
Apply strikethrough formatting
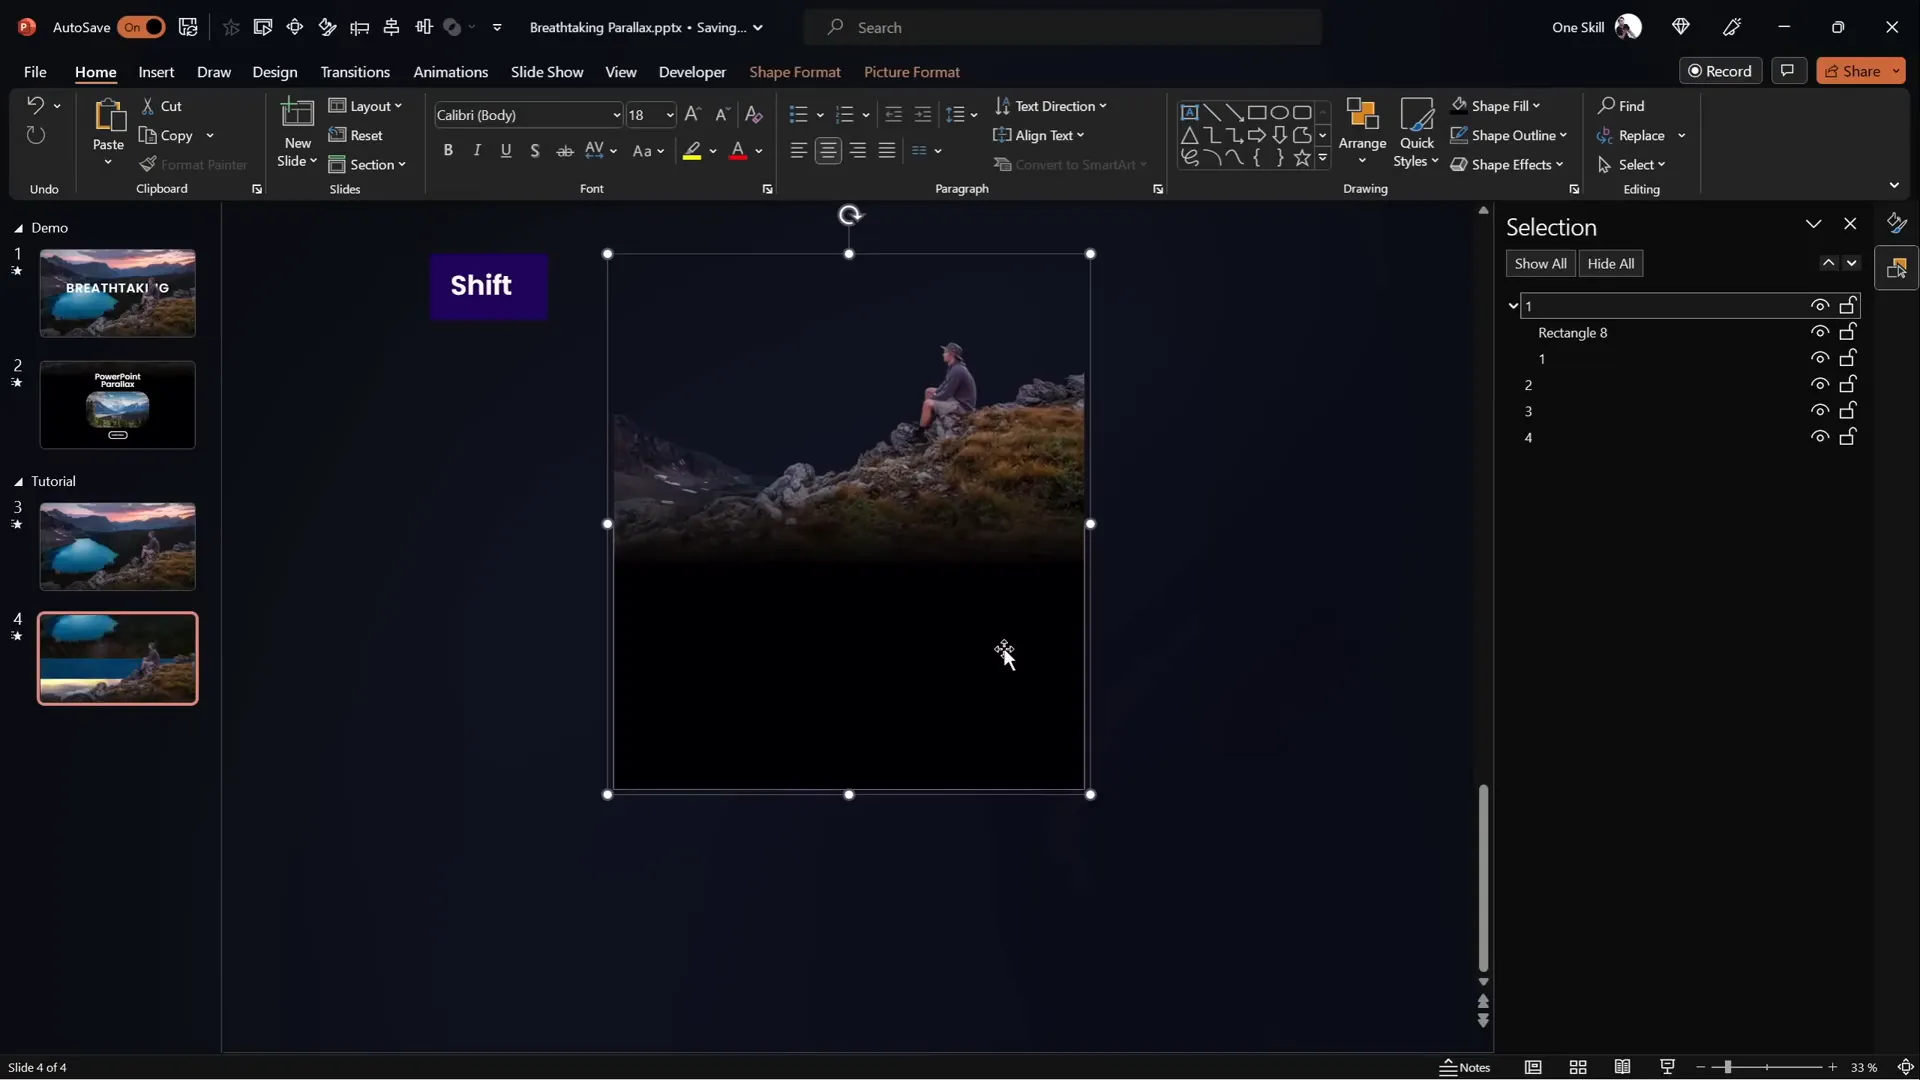pyautogui.click(x=565, y=151)
